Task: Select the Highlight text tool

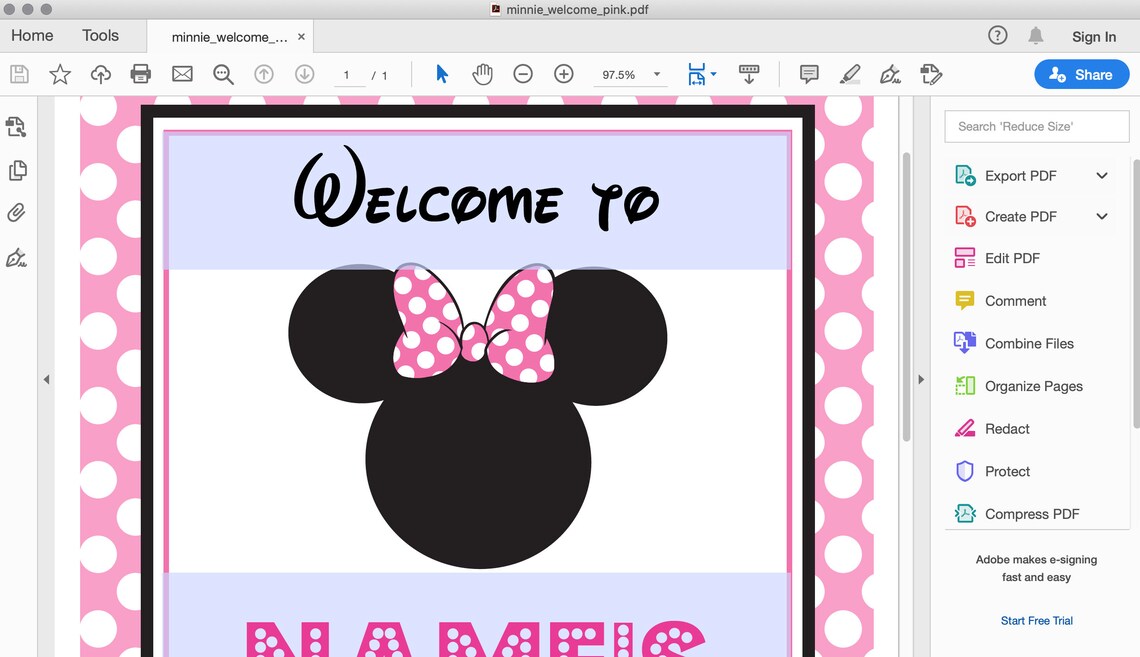Action: click(849, 74)
